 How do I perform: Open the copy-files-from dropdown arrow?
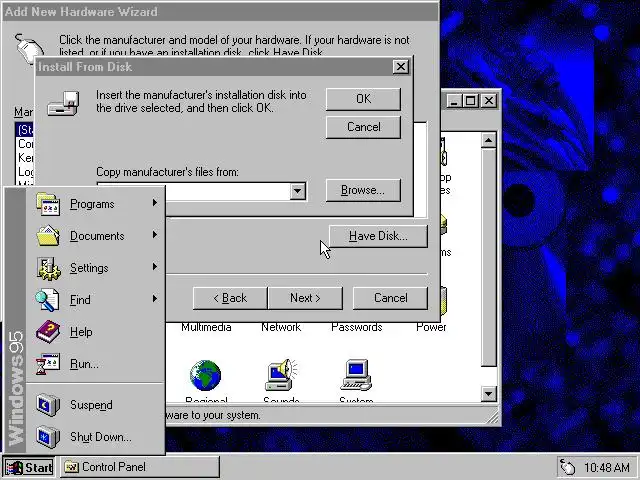[298, 191]
